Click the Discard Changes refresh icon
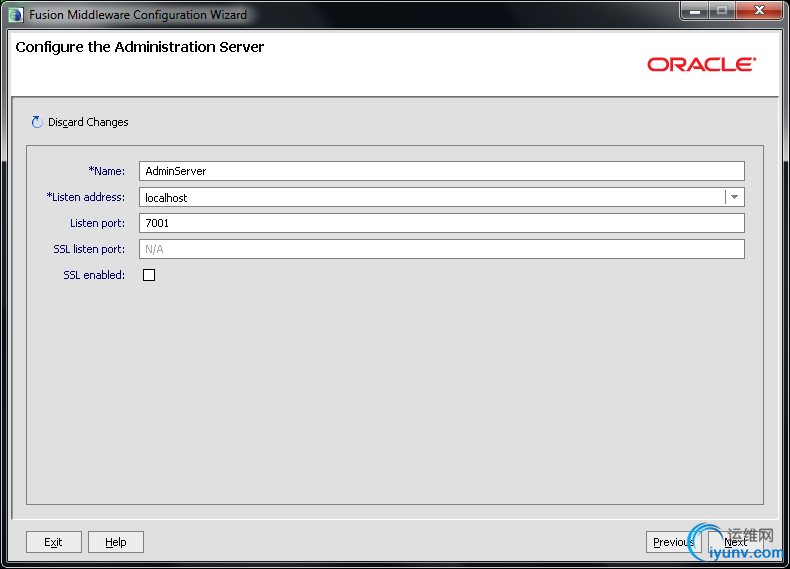 click(x=37, y=122)
